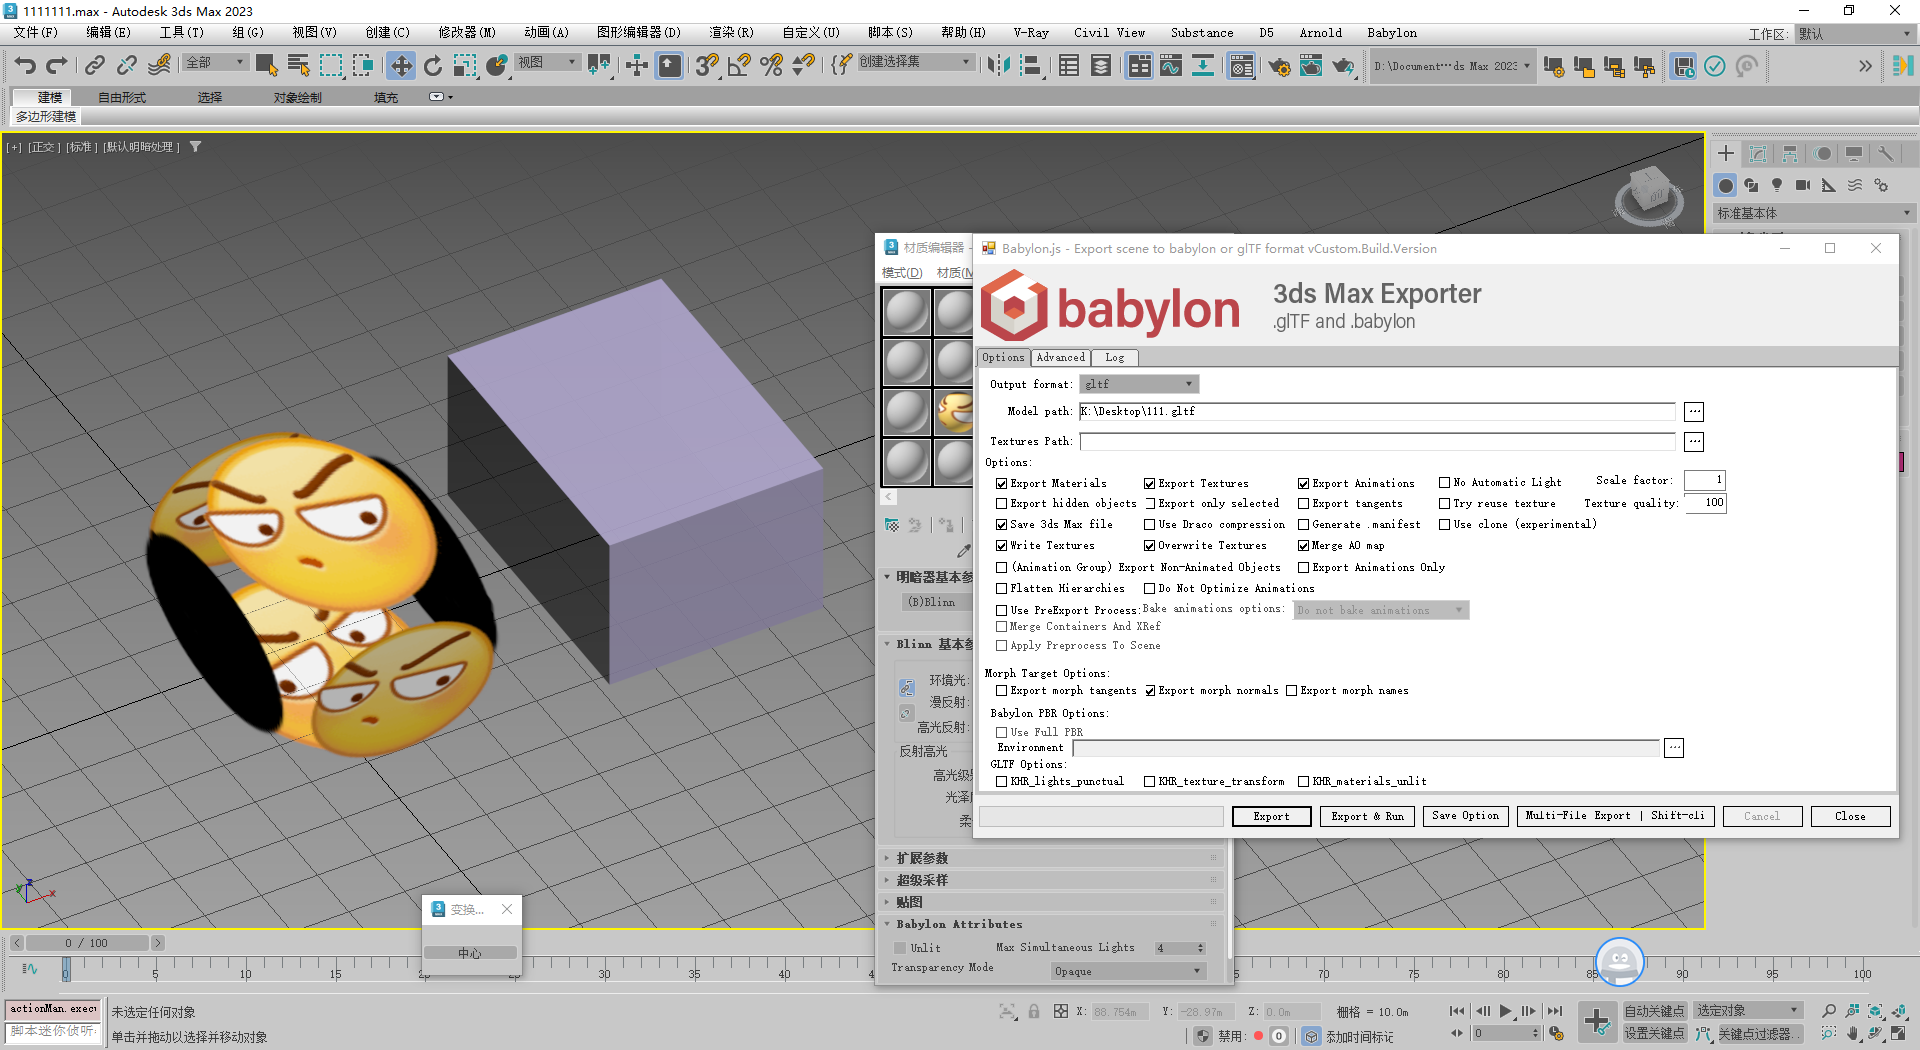Open the selection filter 全部 dropdown

[214, 63]
